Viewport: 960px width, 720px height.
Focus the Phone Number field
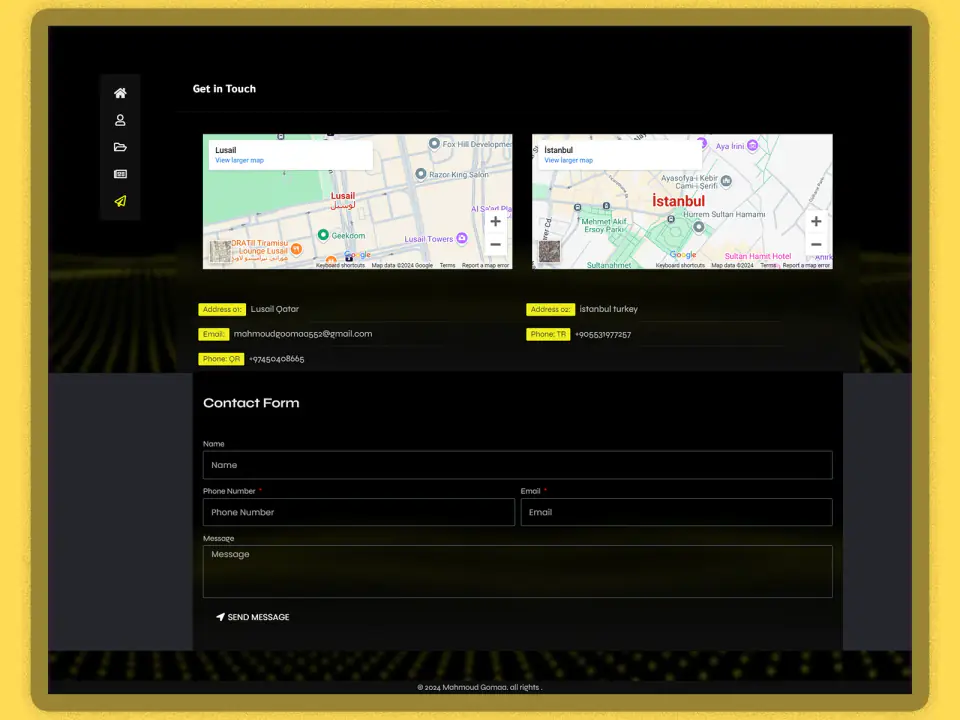359,512
